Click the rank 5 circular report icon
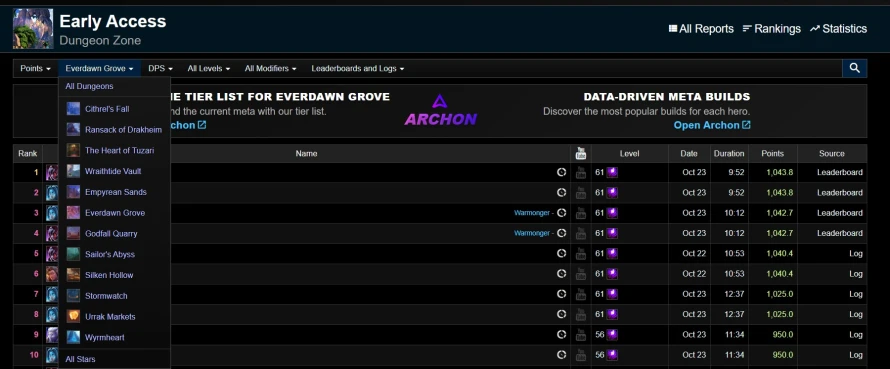 pyautogui.click(x=561, y=253)
